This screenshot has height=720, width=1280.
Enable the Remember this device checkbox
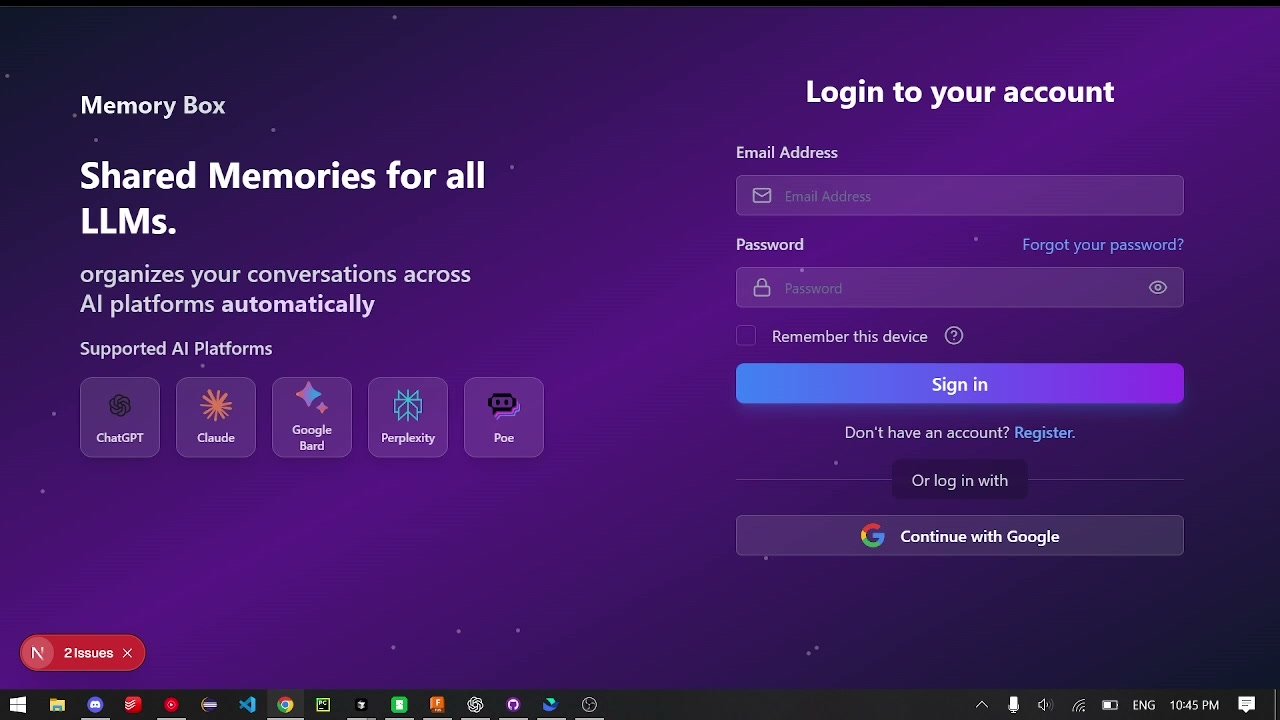pos(746,336)
